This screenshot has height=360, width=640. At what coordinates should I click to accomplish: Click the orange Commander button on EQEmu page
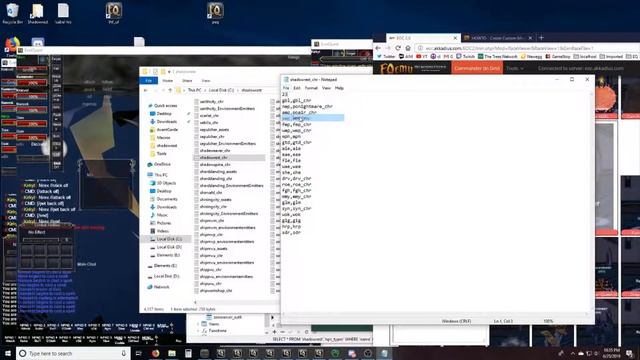(477, 68)
